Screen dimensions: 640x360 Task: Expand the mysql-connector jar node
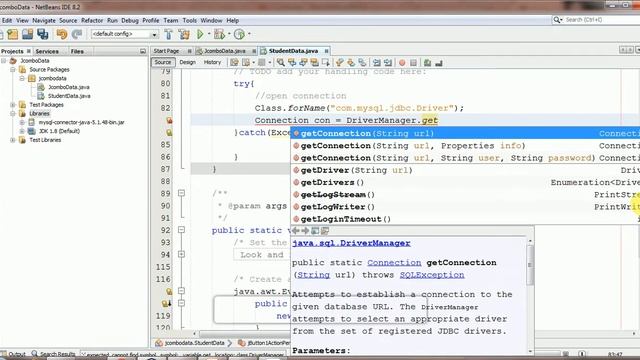(x=22, y=122)
